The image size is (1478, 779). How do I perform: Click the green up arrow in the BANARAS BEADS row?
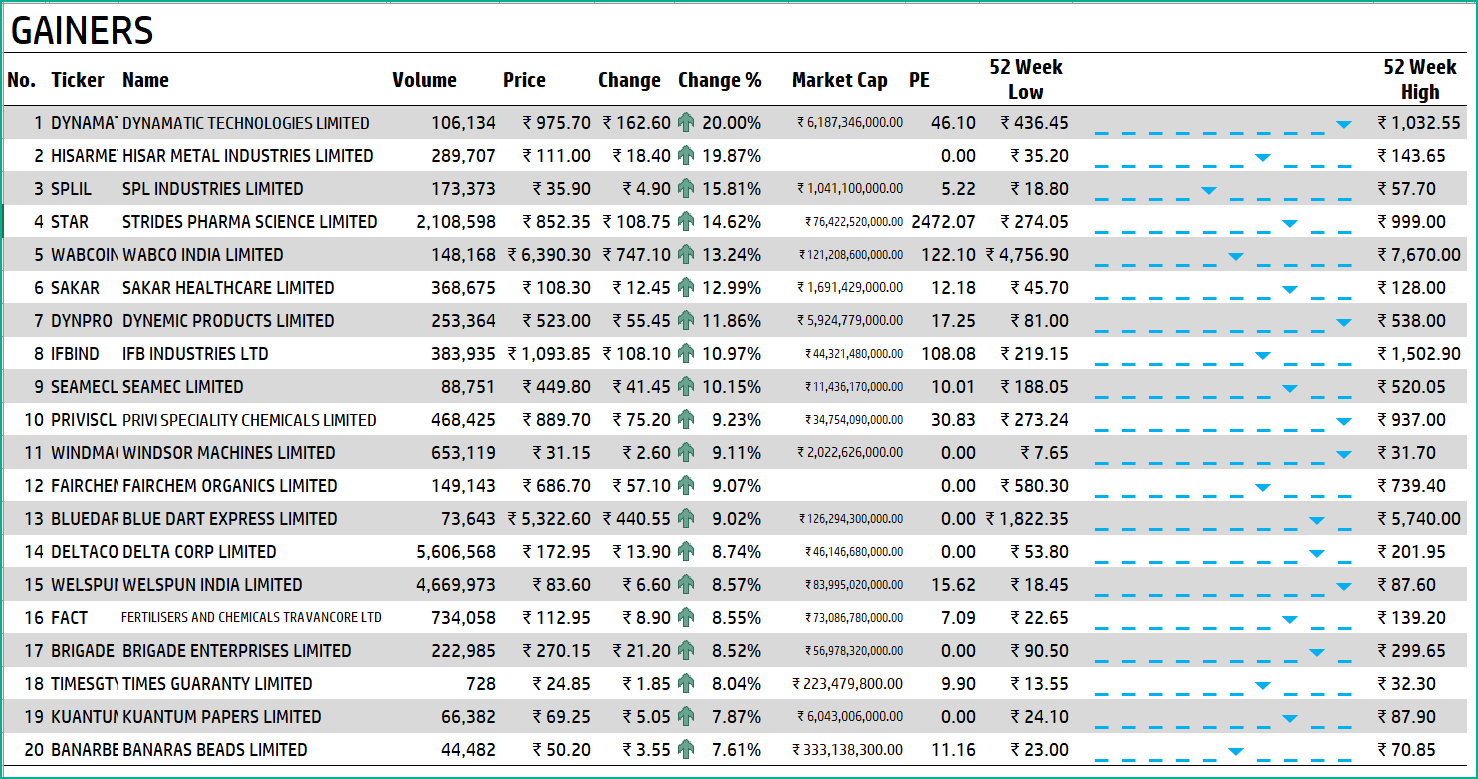(x=686, y=749)
